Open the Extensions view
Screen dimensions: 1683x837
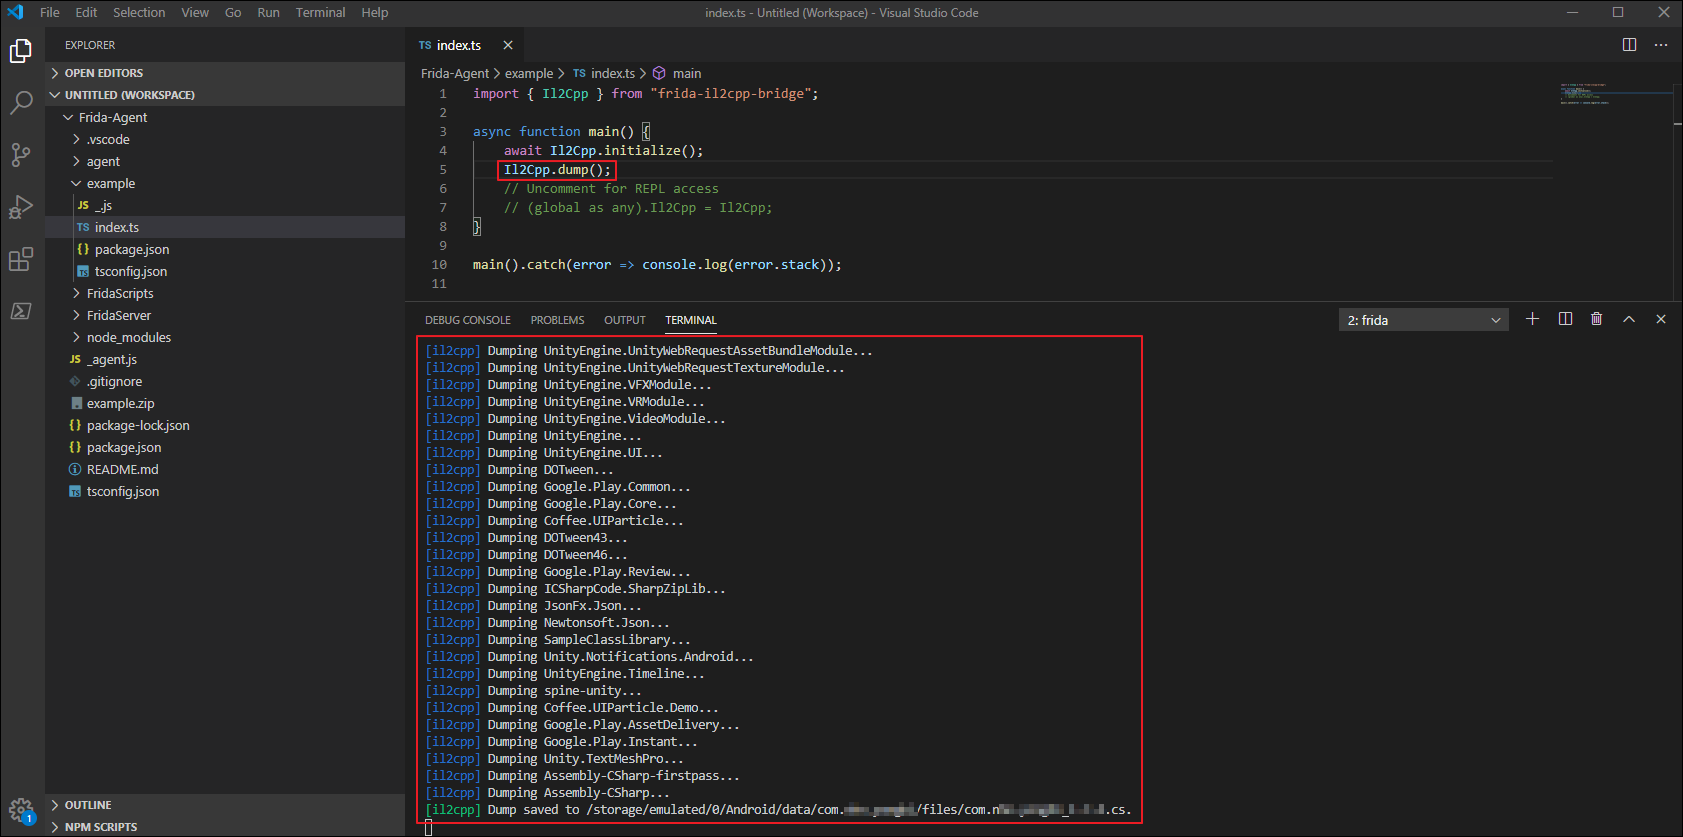point(21,259)
